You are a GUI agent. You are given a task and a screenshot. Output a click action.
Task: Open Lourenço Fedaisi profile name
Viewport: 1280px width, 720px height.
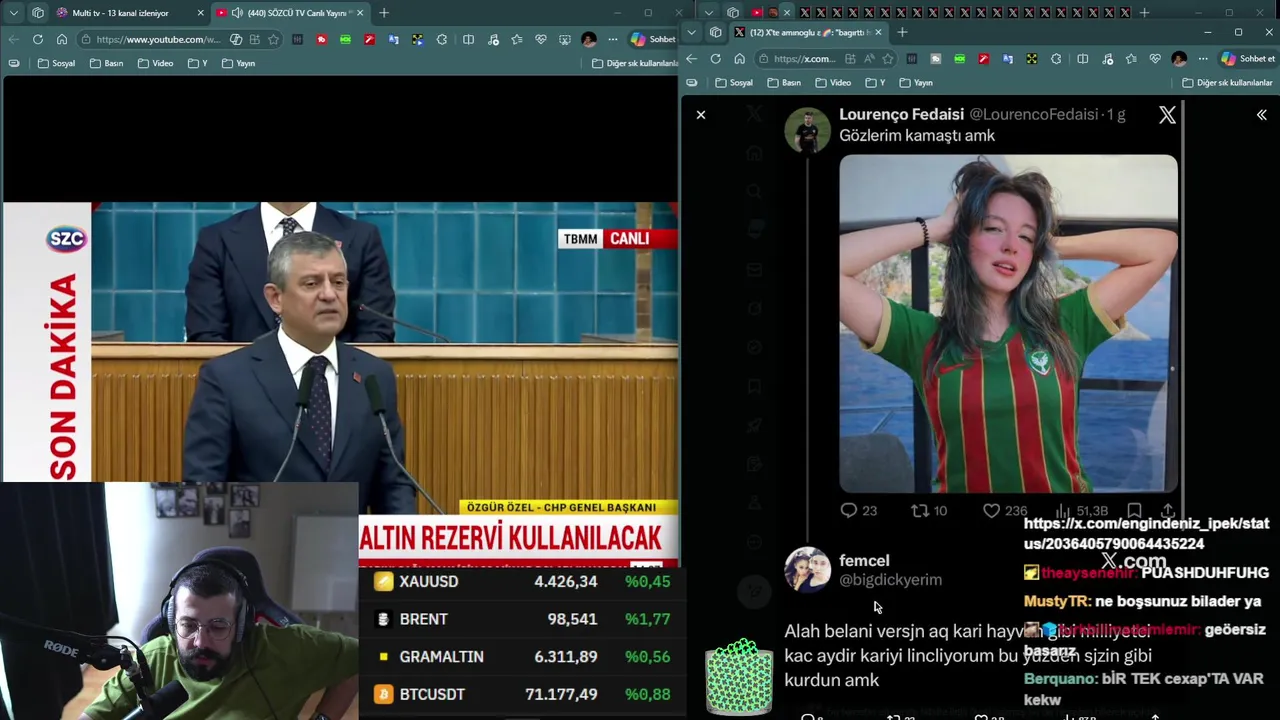point(902,114)
